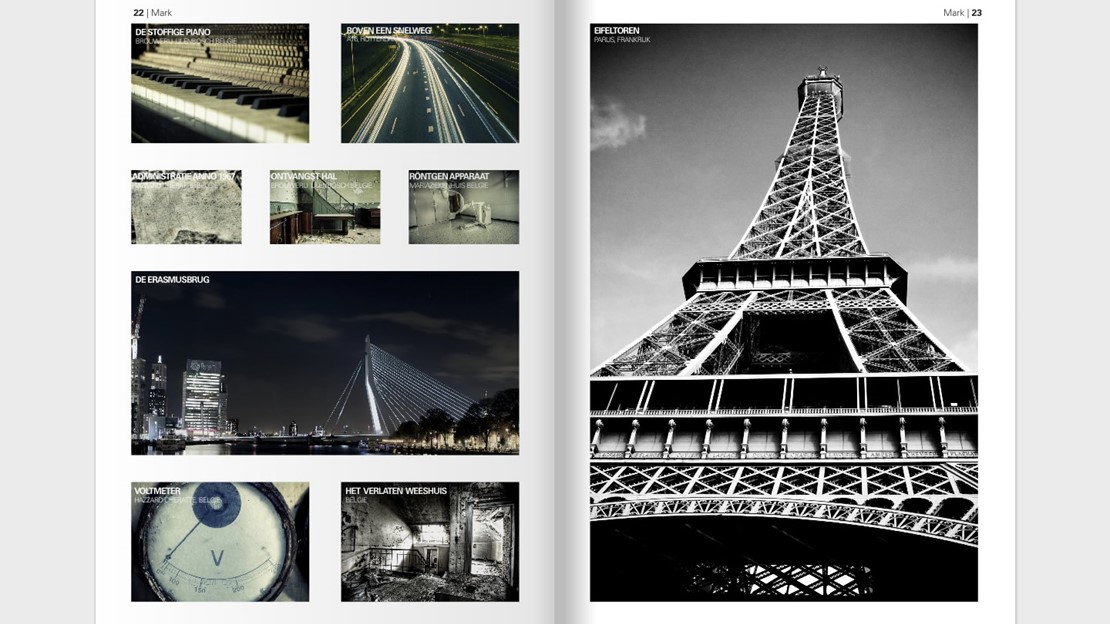
Task: Select the RÖNTGEN APPARAAT caption title
Action: coord(449,177)
